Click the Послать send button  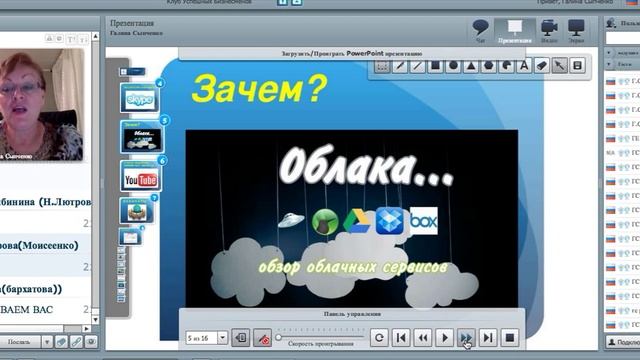(19, 342)
